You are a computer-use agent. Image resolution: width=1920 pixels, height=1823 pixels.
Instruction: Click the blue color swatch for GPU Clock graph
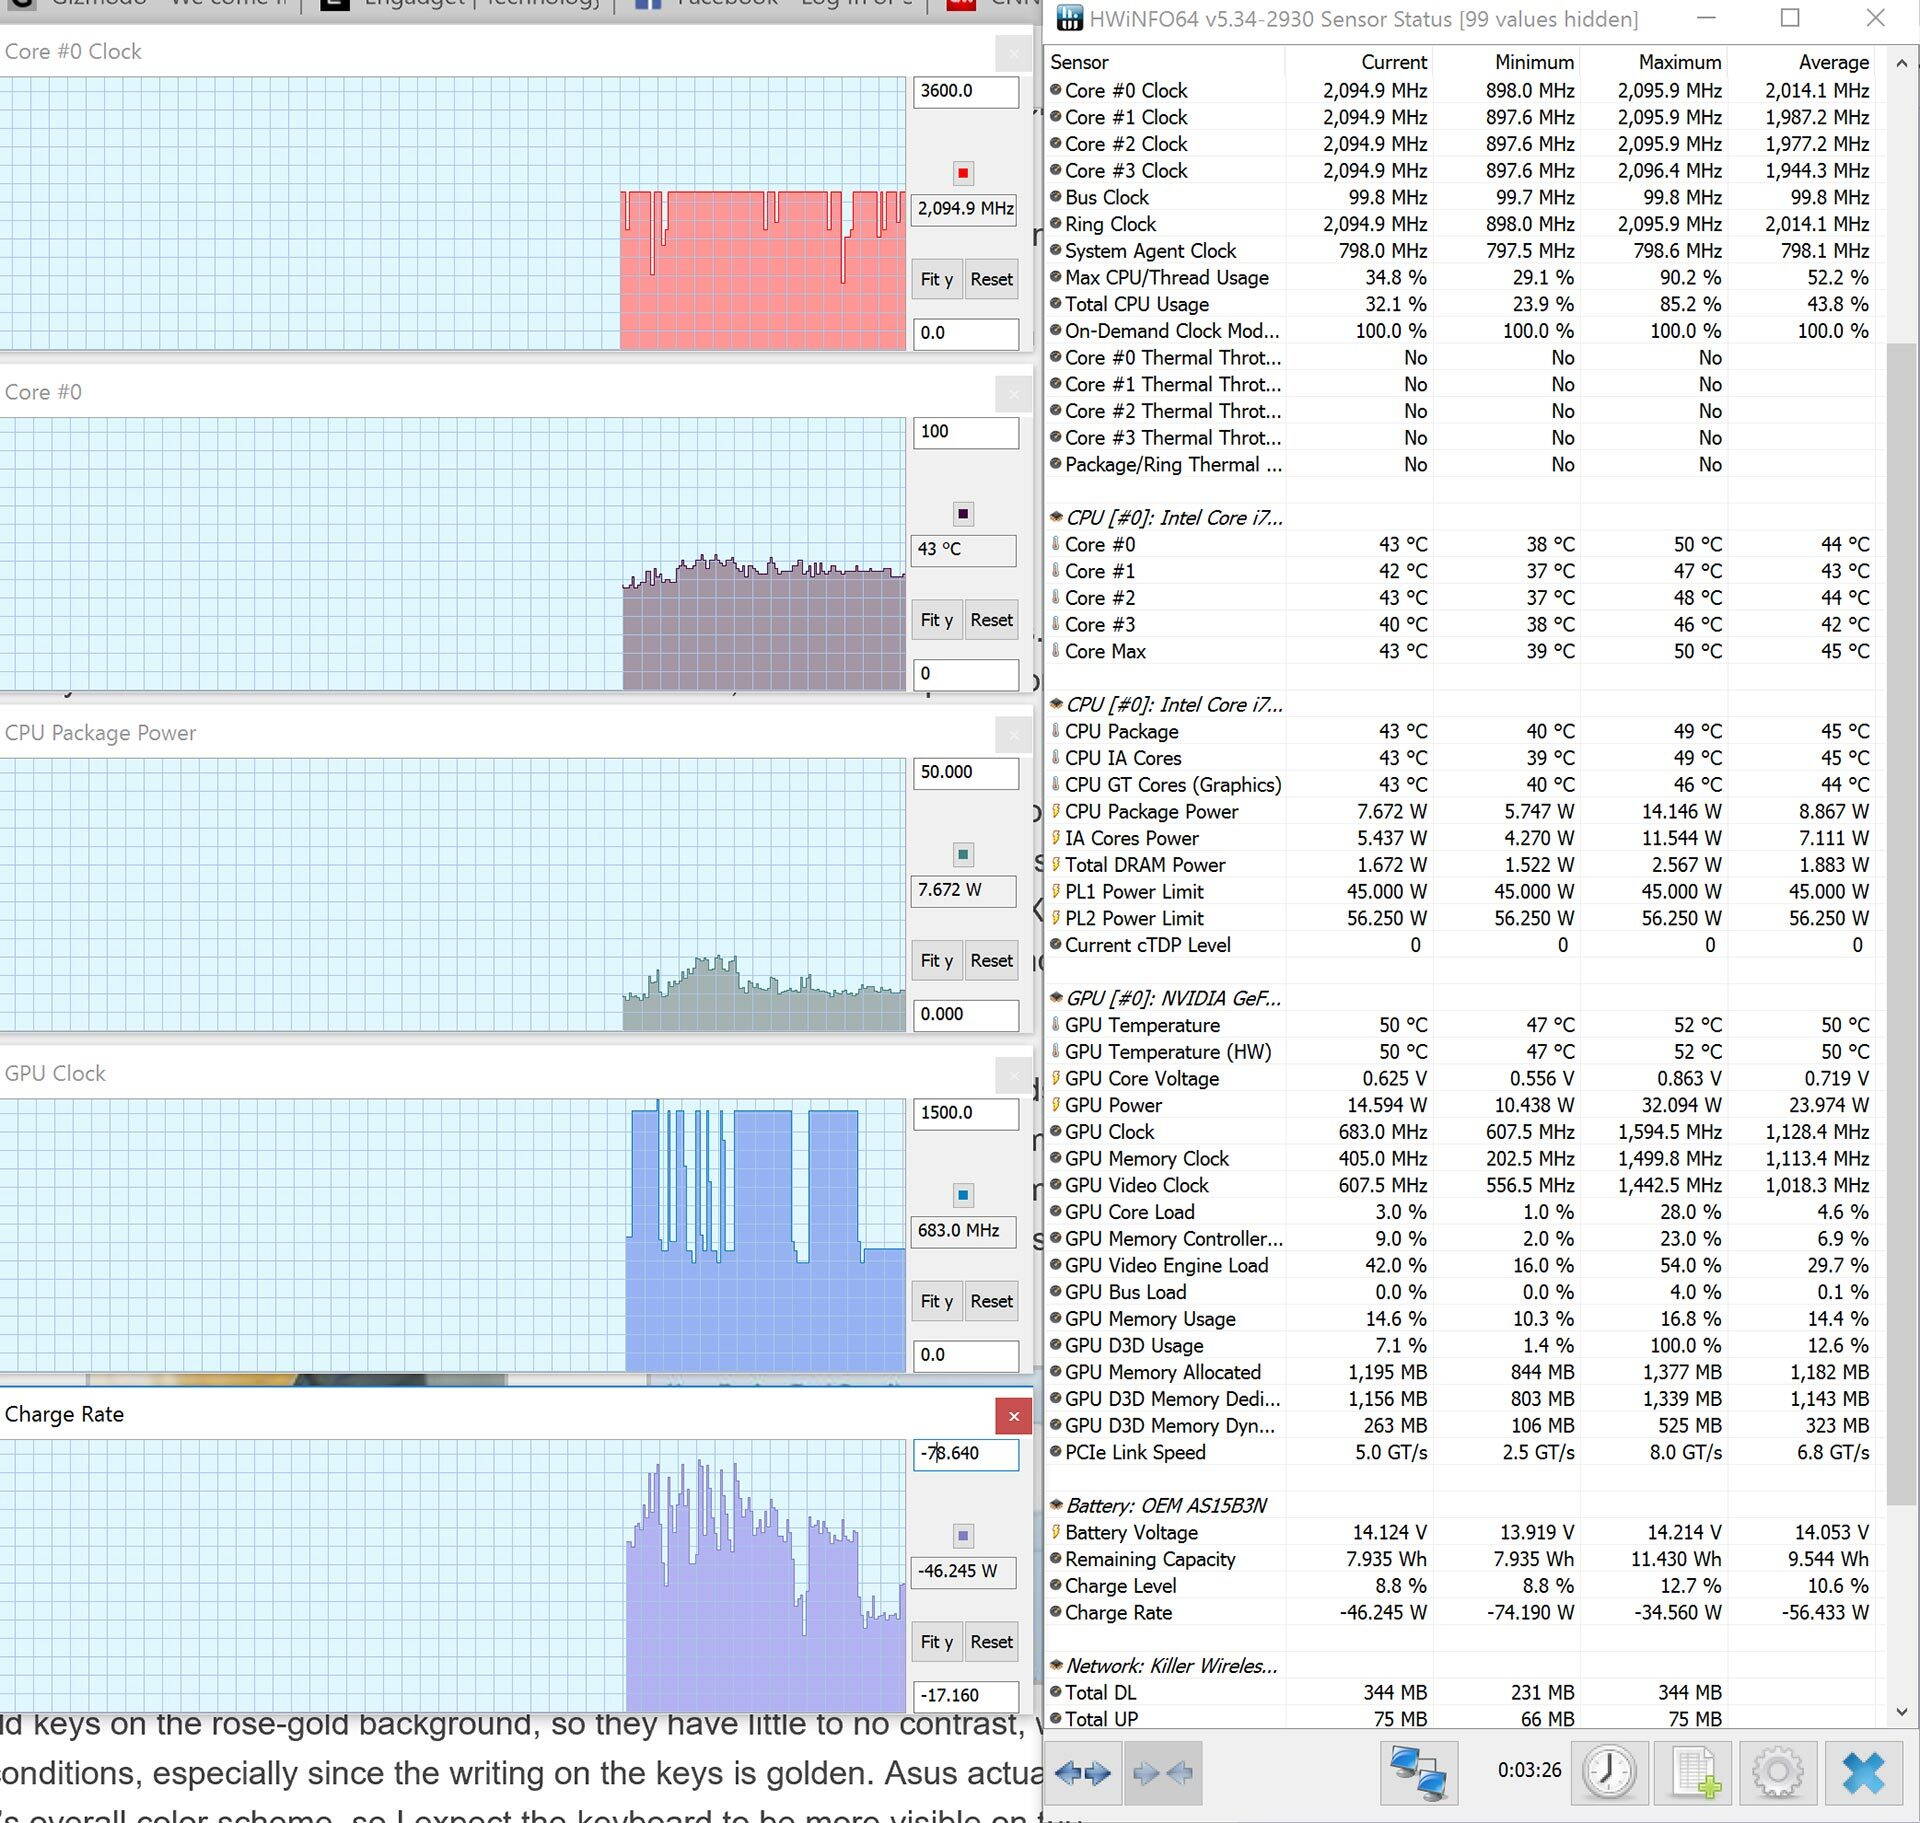point(963,1195)
